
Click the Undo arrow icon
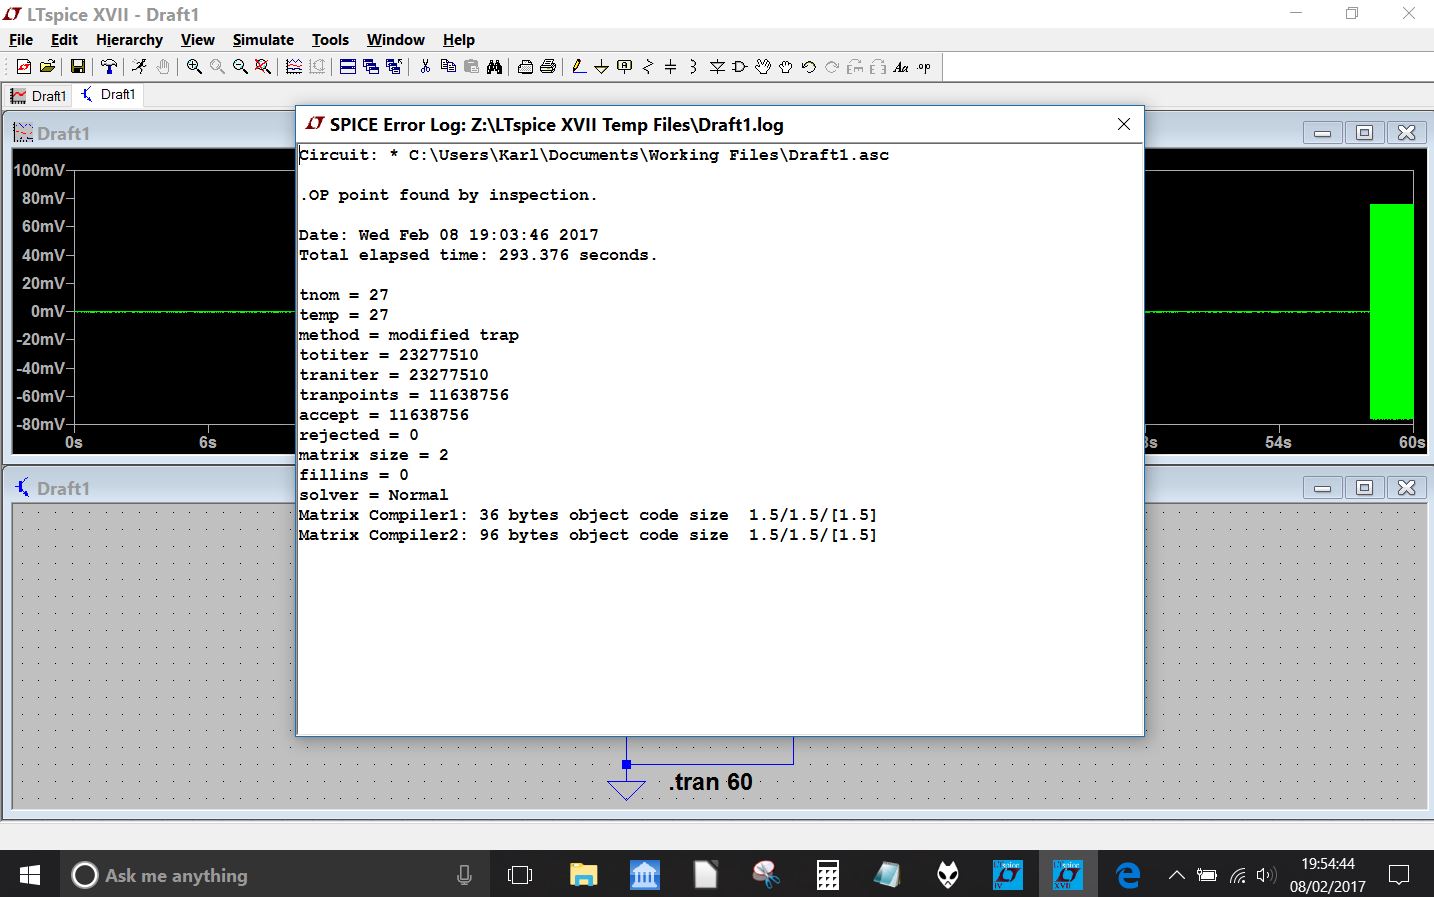[809, 67]
